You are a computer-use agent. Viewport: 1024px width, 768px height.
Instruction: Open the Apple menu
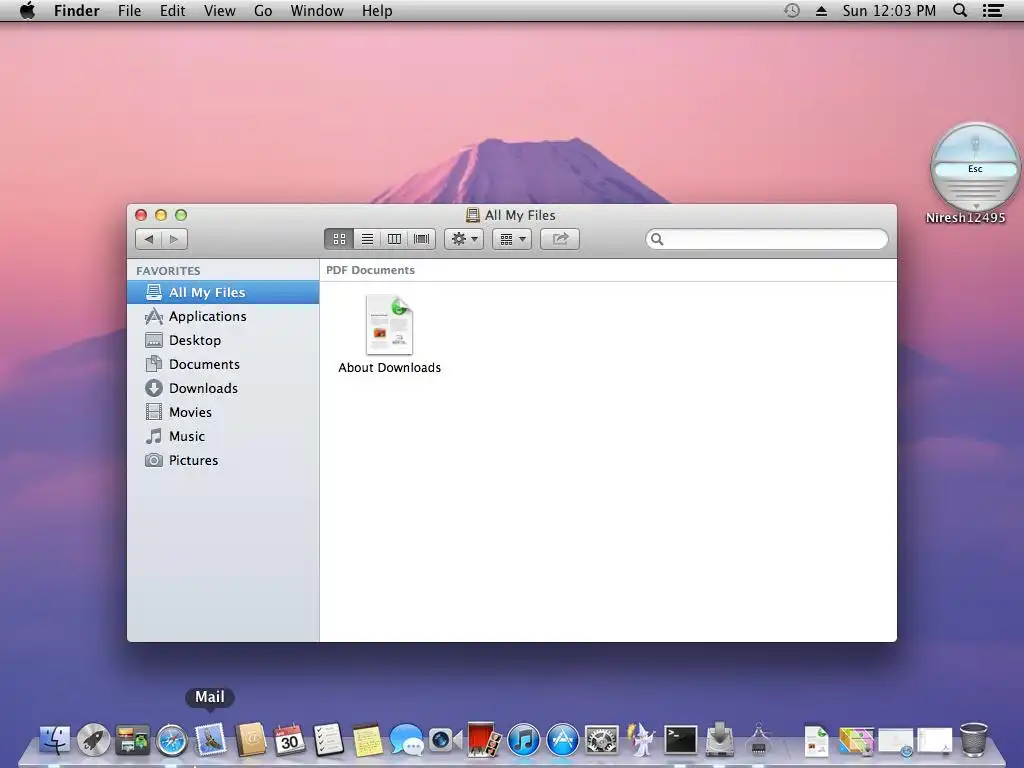[27, 11]
